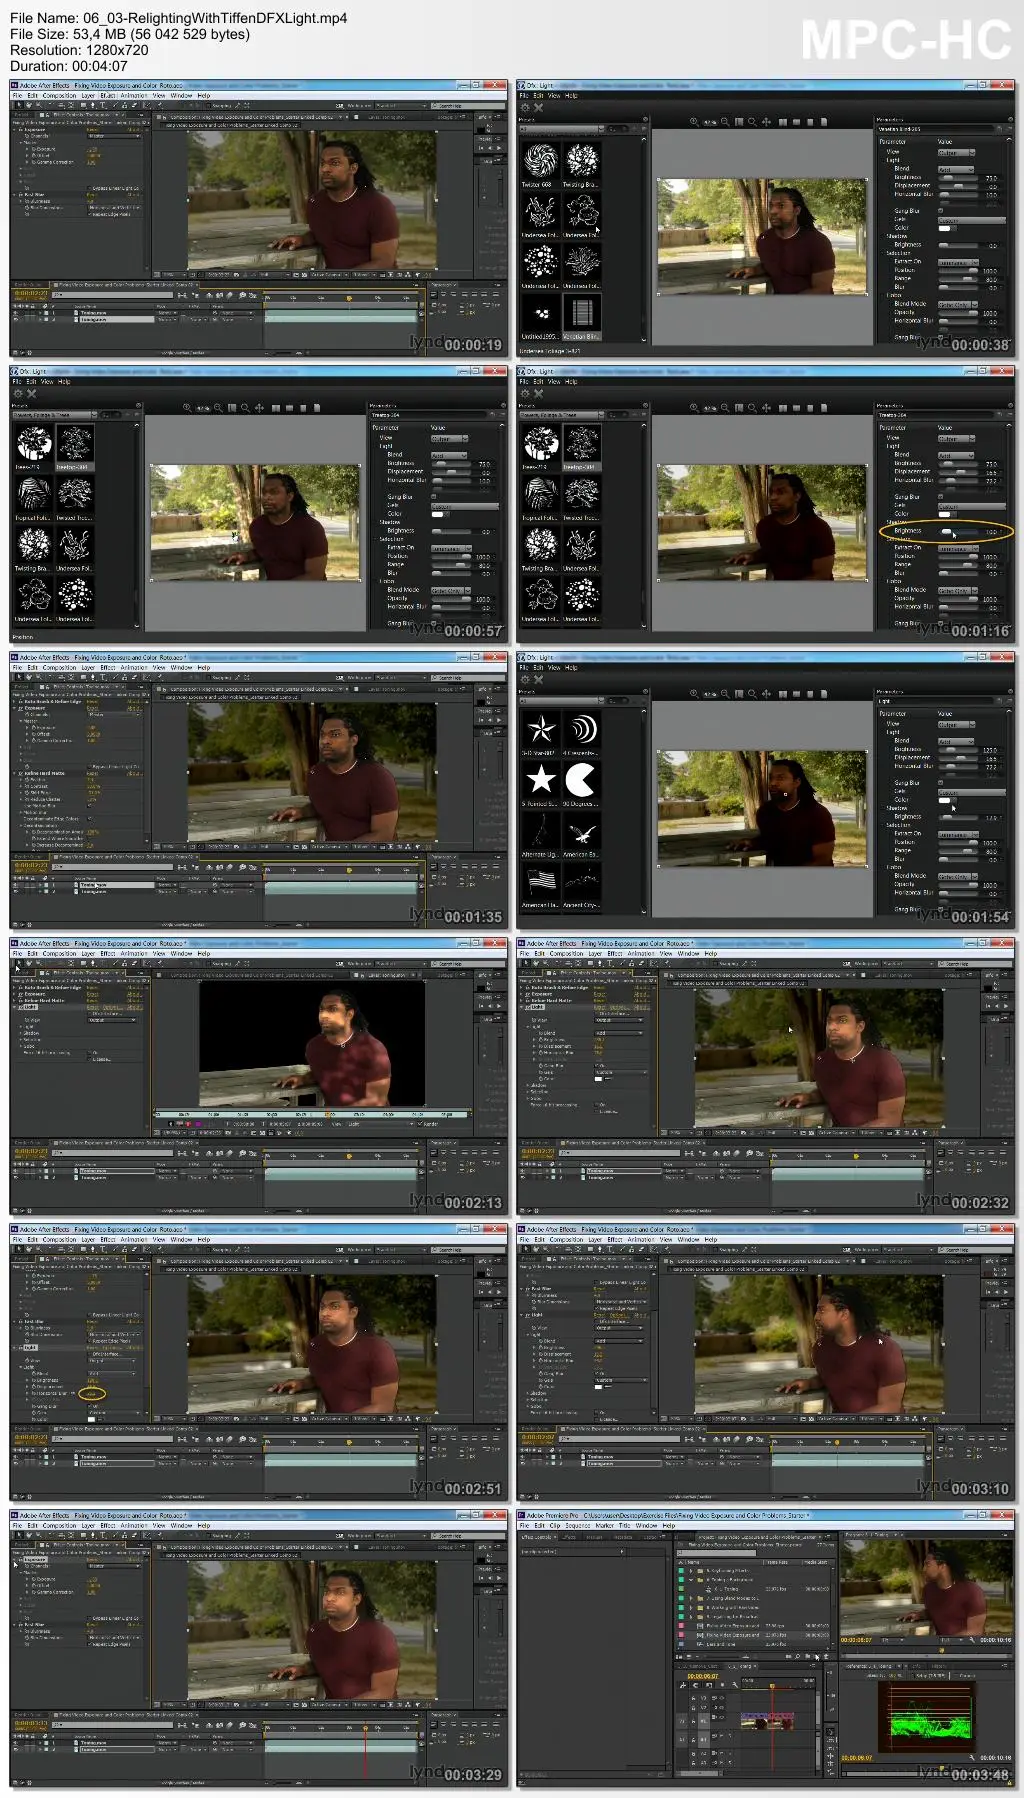This screenshot has height=1798, width=1024.
Task: Toggle the Preserve Edge Pixels checkbox in the 00:00:19 frame
Action: (x=90, y=214)
